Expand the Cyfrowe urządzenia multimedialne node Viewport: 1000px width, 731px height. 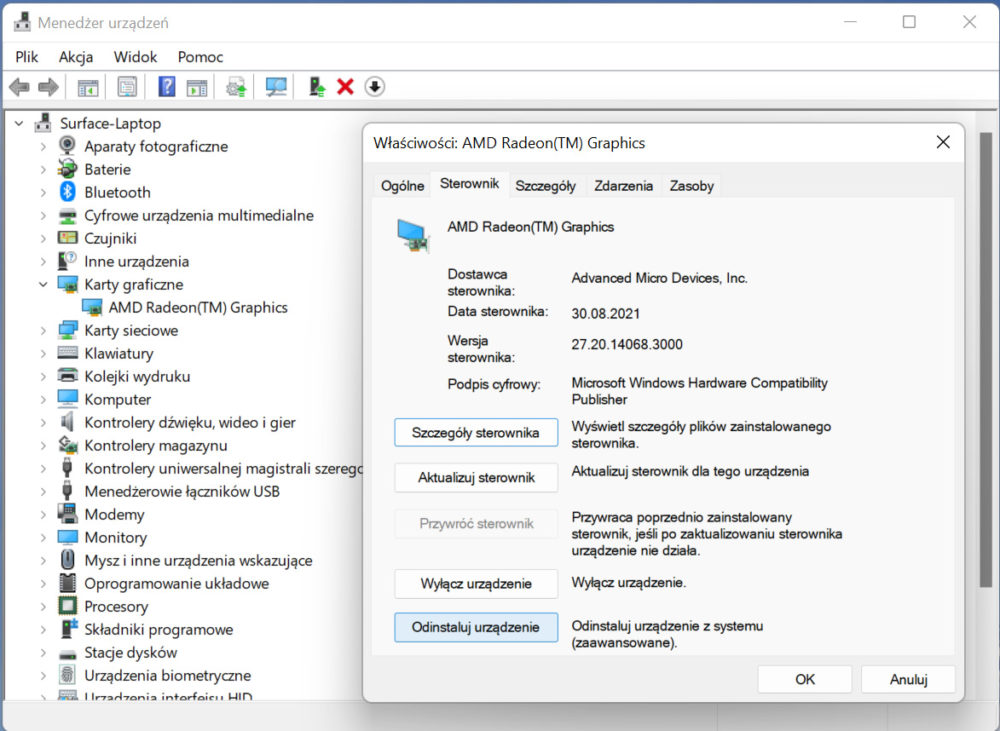43,215
